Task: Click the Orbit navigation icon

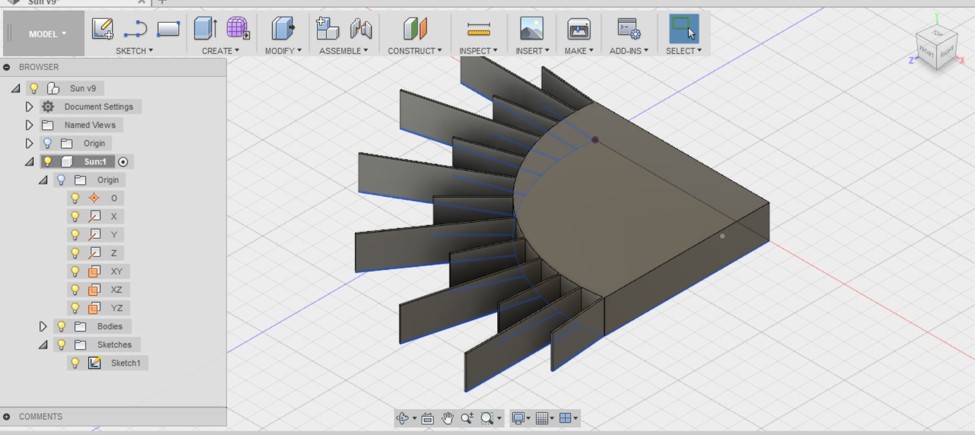Action: (402, 418)
